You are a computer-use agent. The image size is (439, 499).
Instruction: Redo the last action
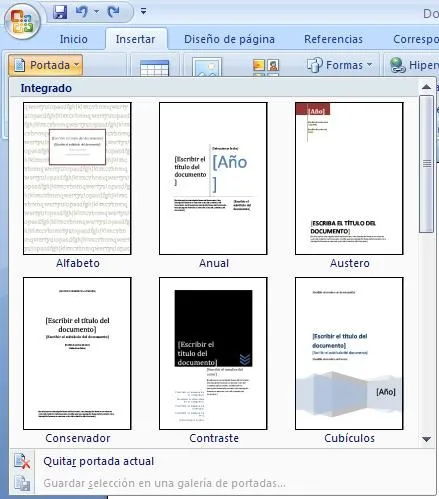click(x=114, y=12)
